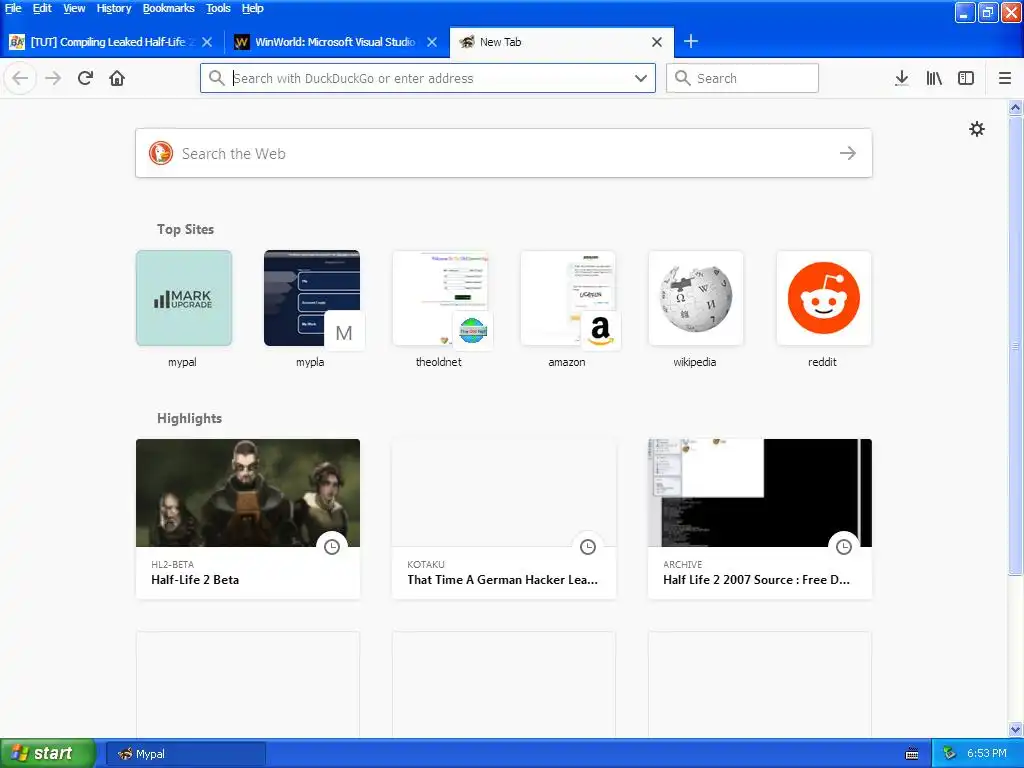Image resolution: width=1024 pixels, height=768 pixels.
Task: Close the Compiling Leaked Half-Life tab
Action: [x=207, y=42]
